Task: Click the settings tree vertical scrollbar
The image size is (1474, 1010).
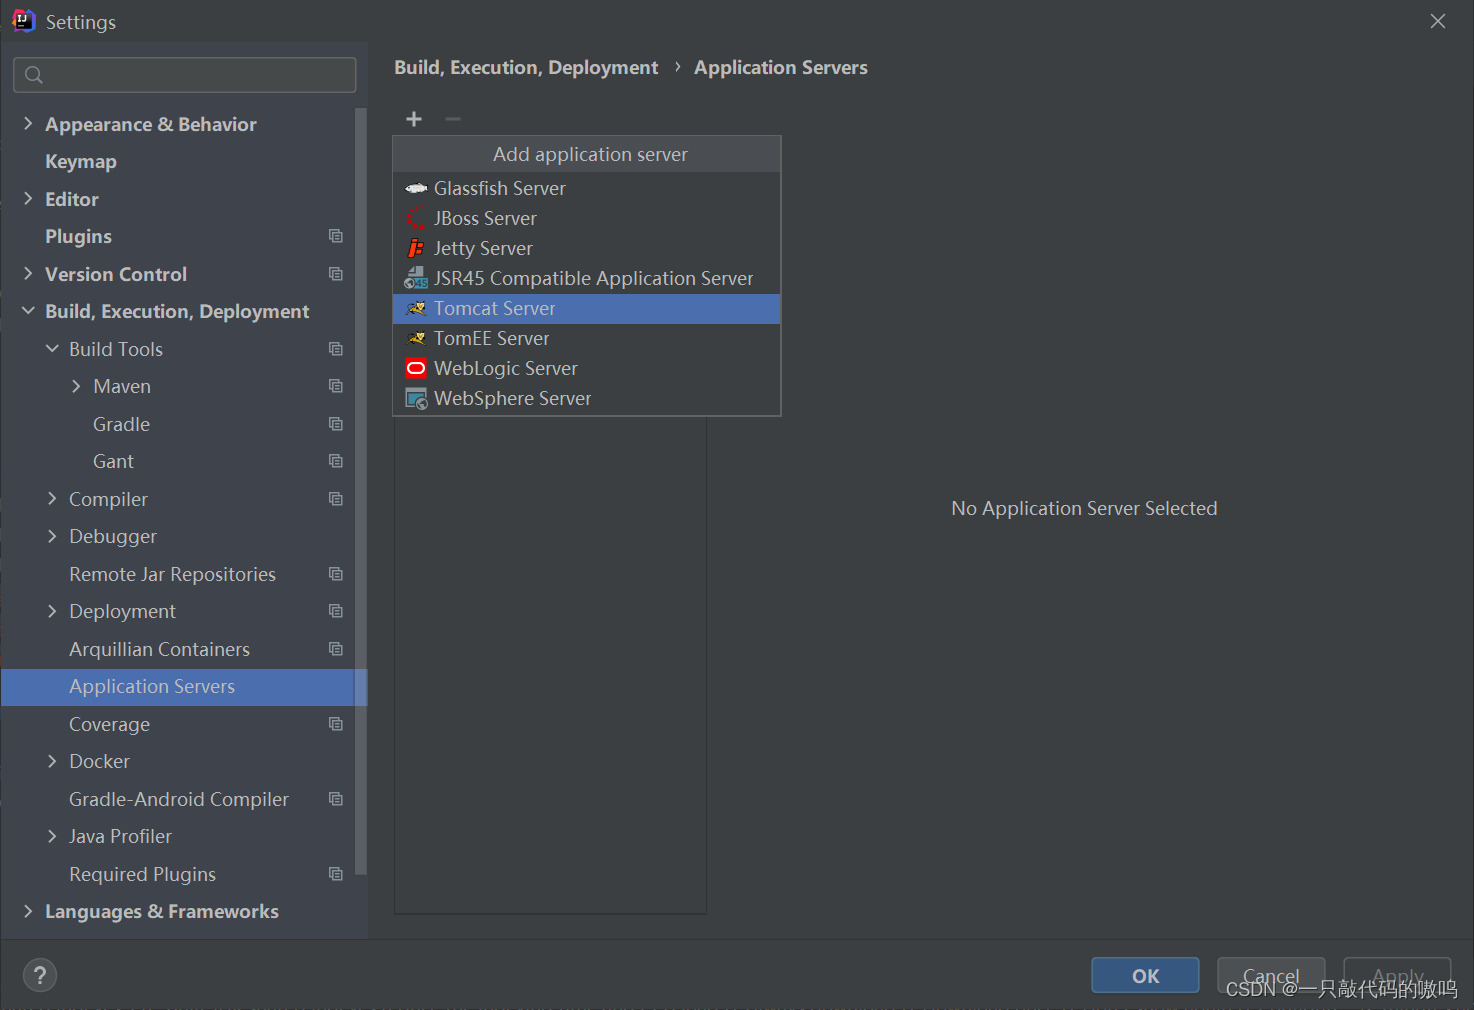Action: tap(361, 491)
